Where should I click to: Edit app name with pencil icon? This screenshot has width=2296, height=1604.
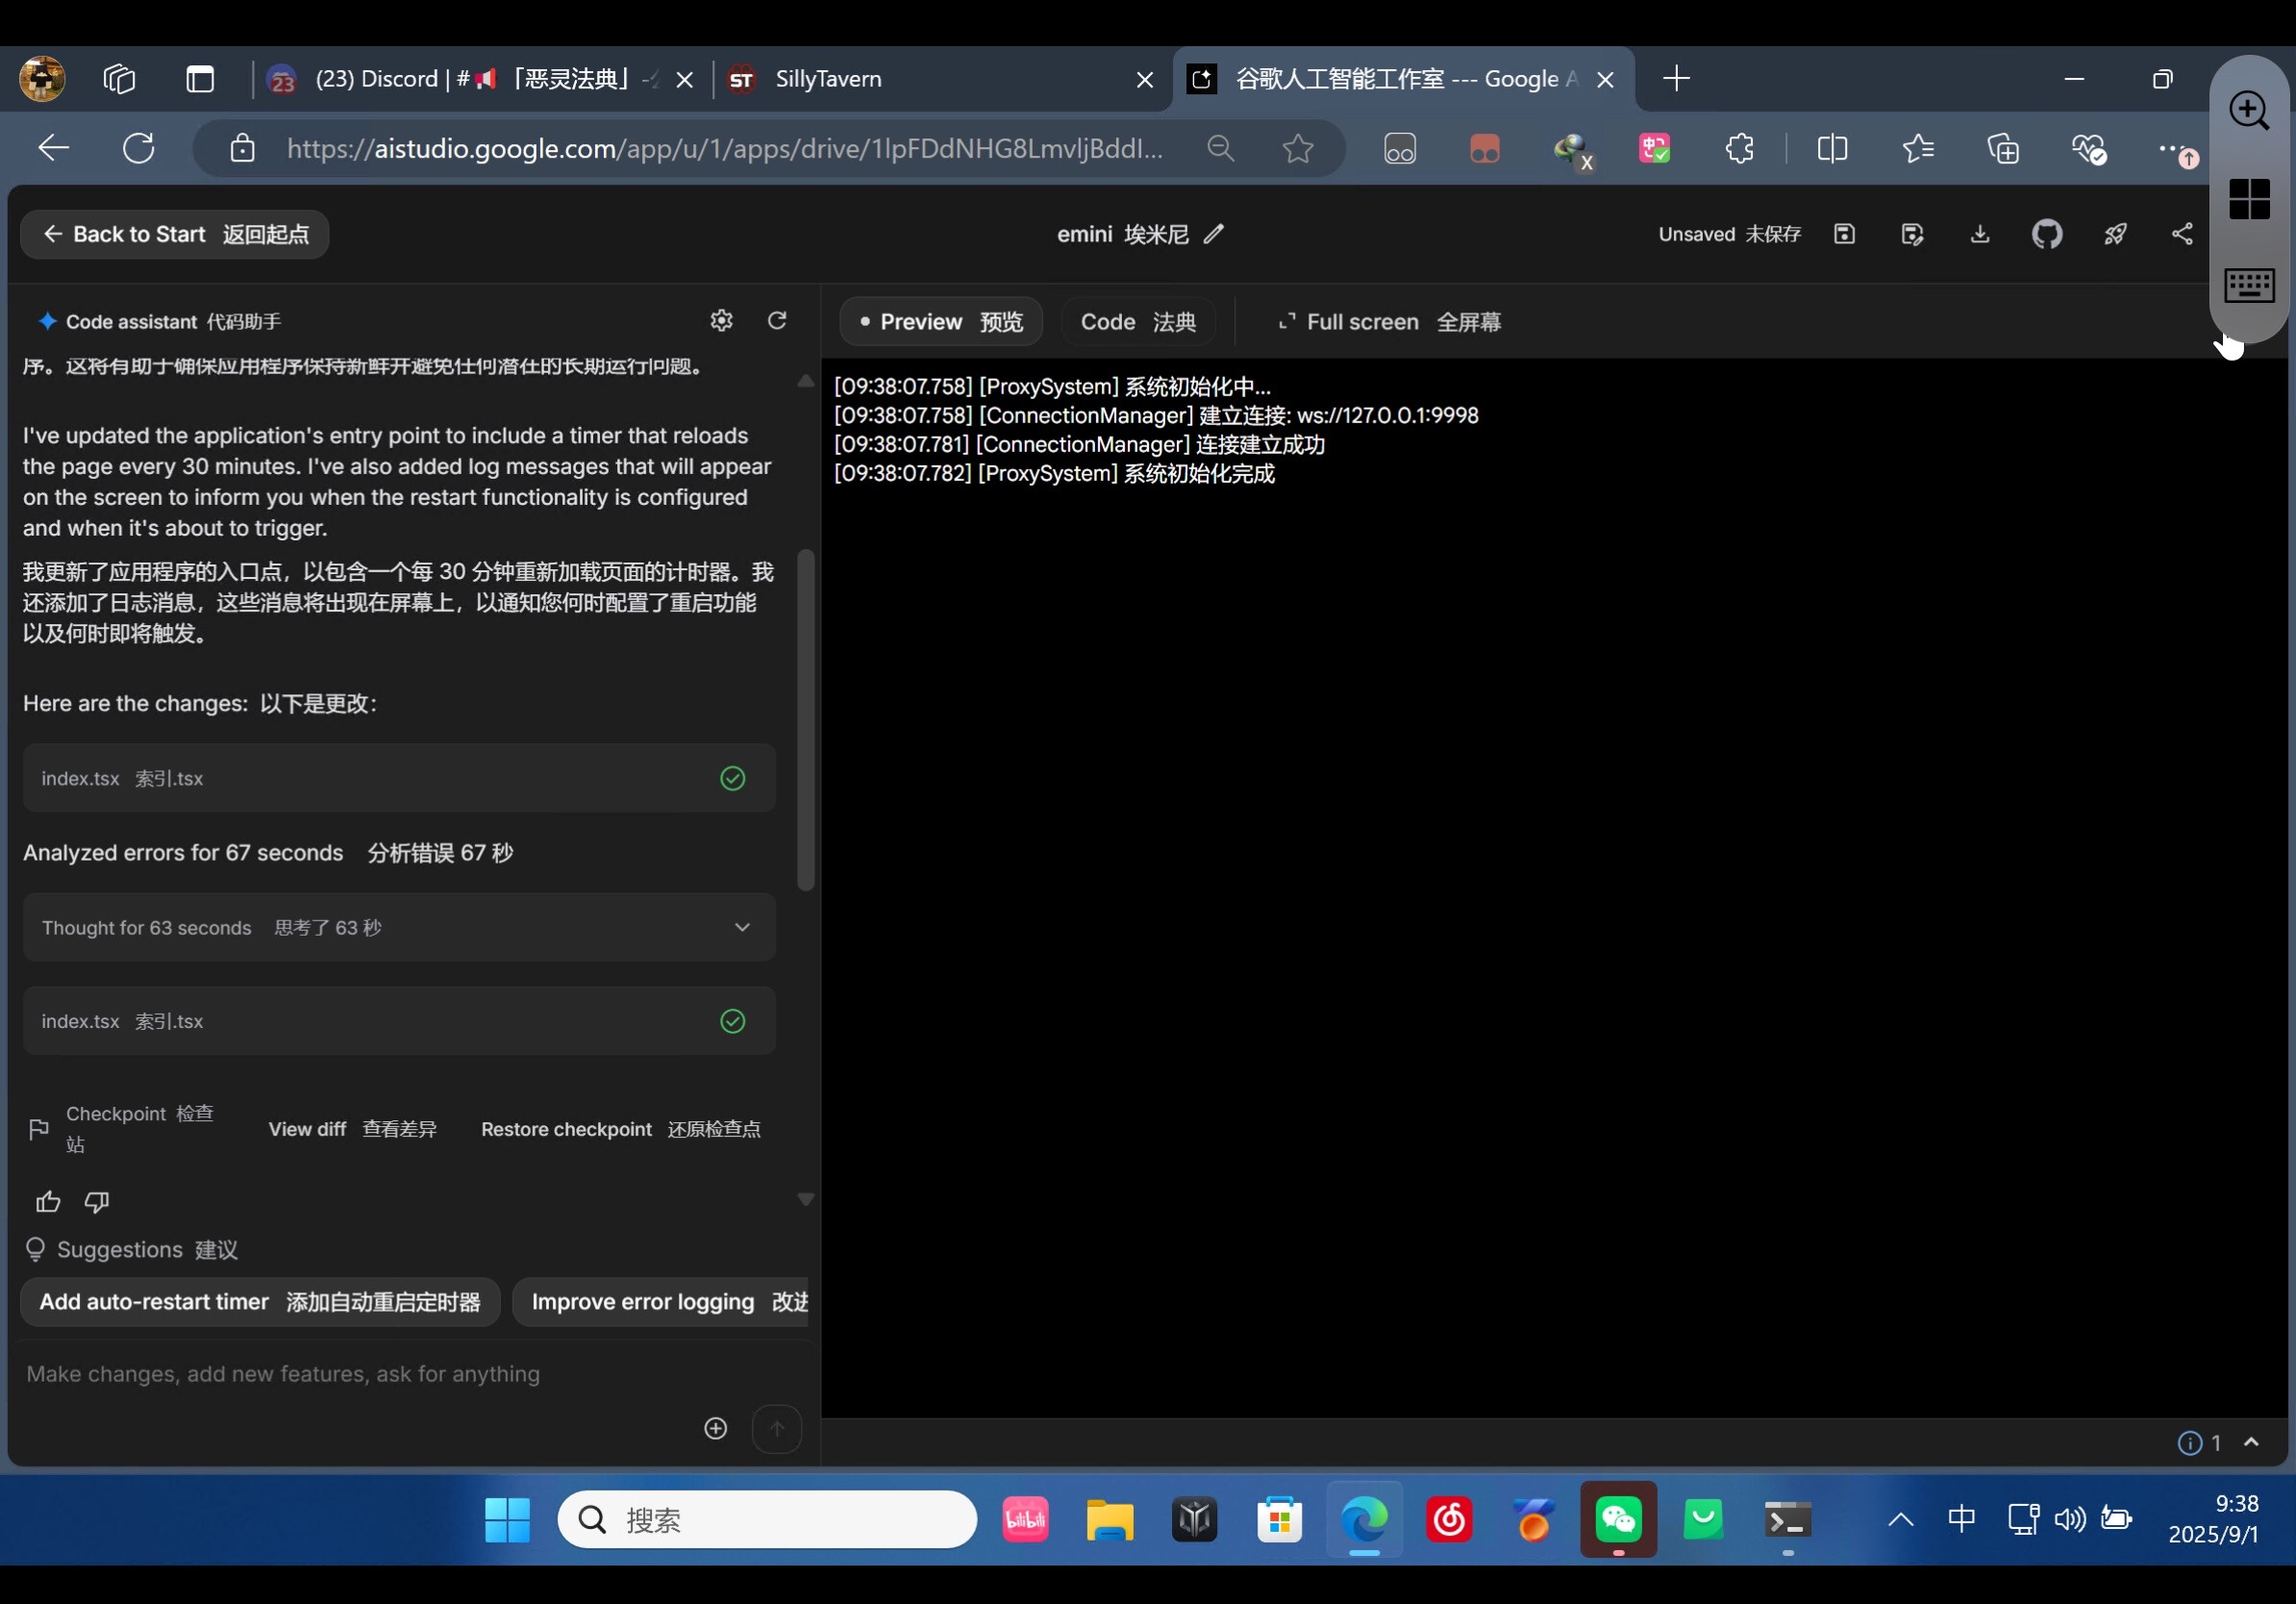click(1213, 234)
